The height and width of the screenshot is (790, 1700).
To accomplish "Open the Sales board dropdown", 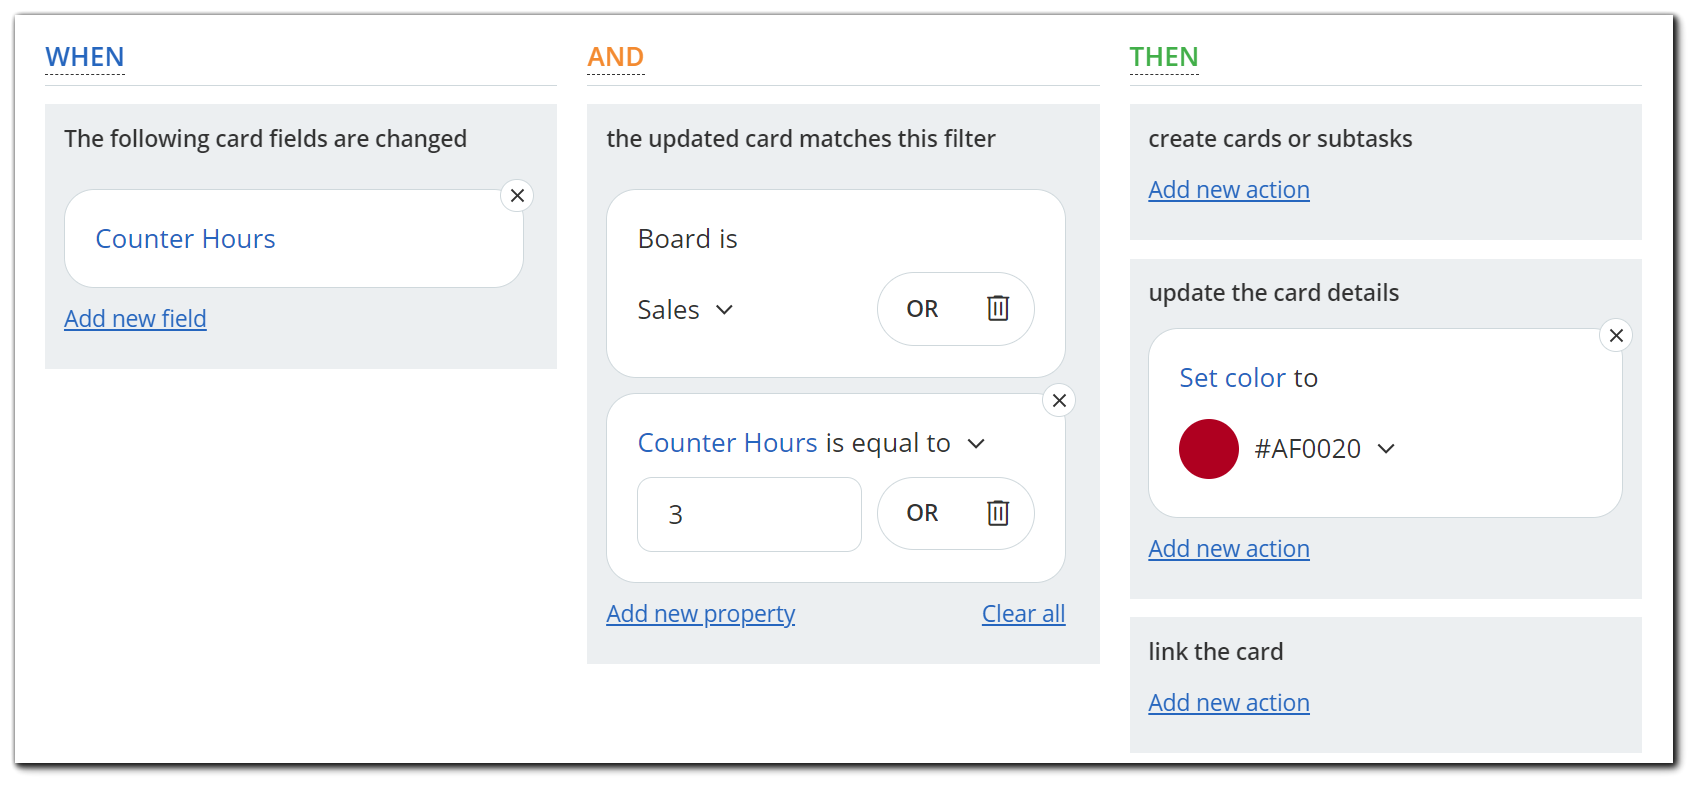I will click(686, 310).
